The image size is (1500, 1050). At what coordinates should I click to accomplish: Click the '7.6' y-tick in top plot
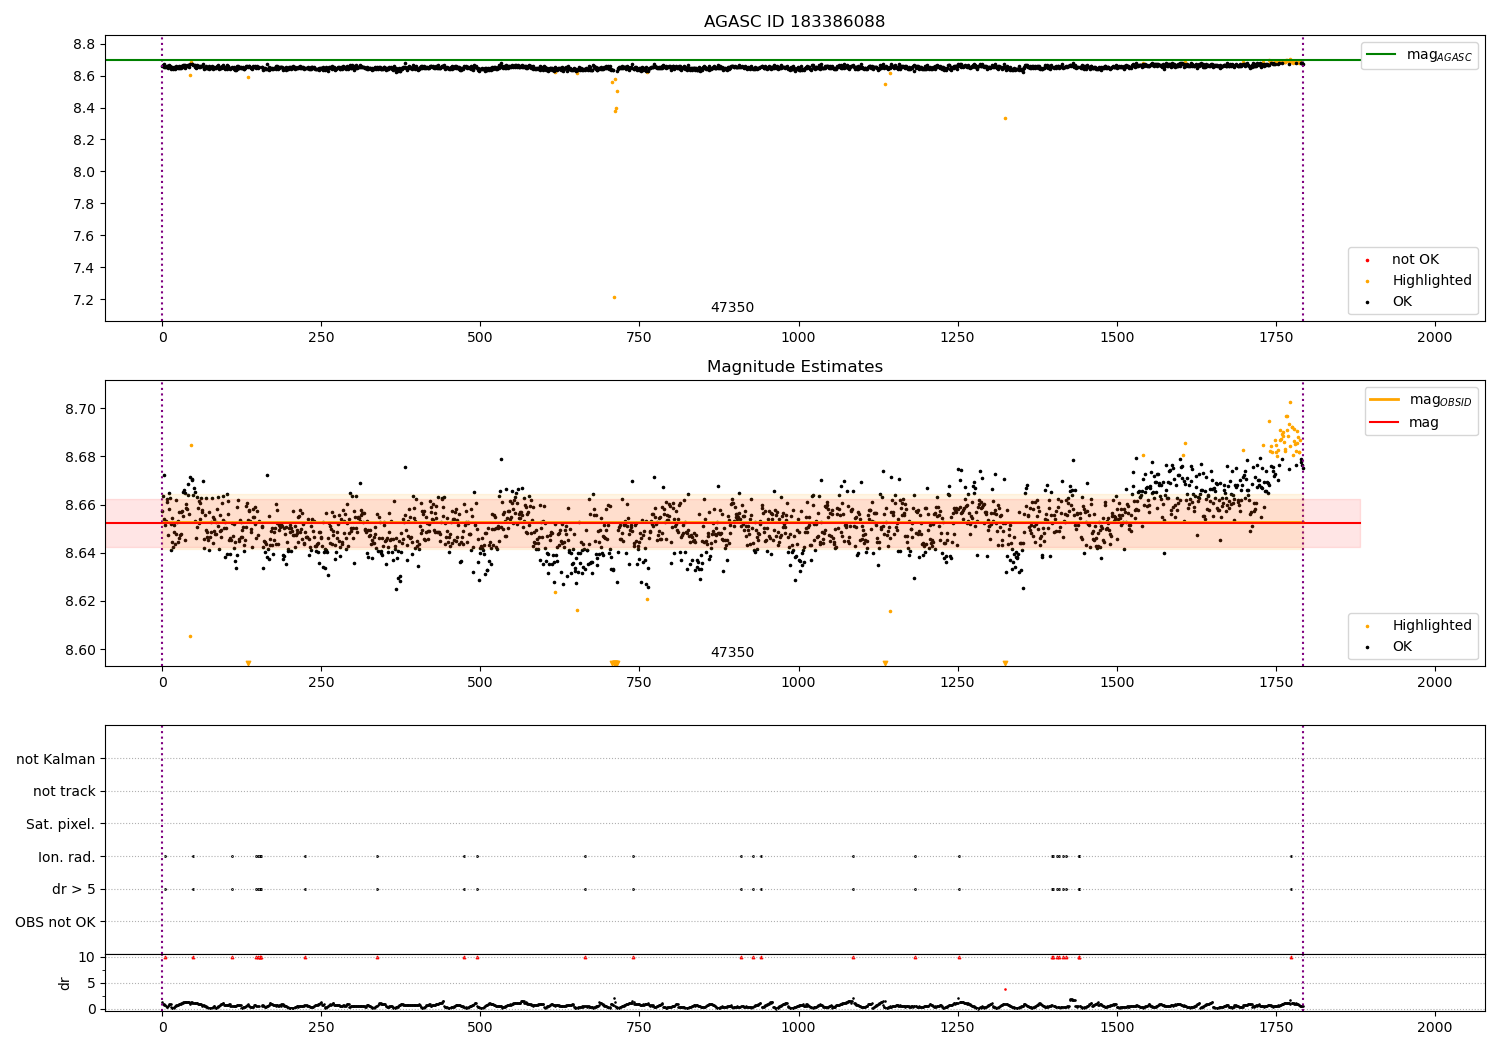coord(84,236)
